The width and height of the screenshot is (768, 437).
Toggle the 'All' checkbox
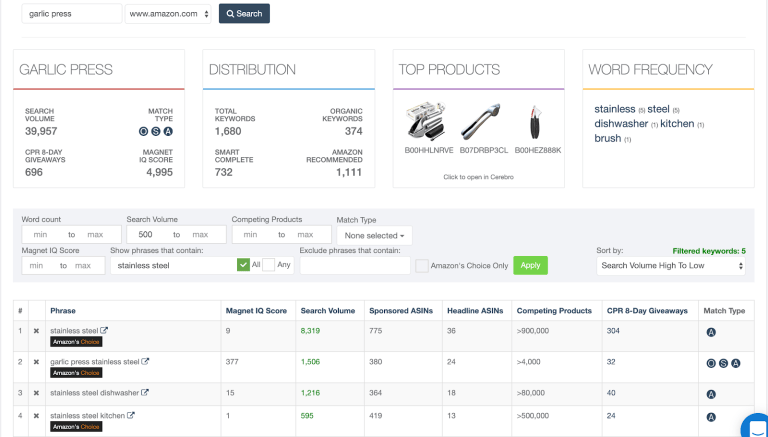[x=243, y=265]
